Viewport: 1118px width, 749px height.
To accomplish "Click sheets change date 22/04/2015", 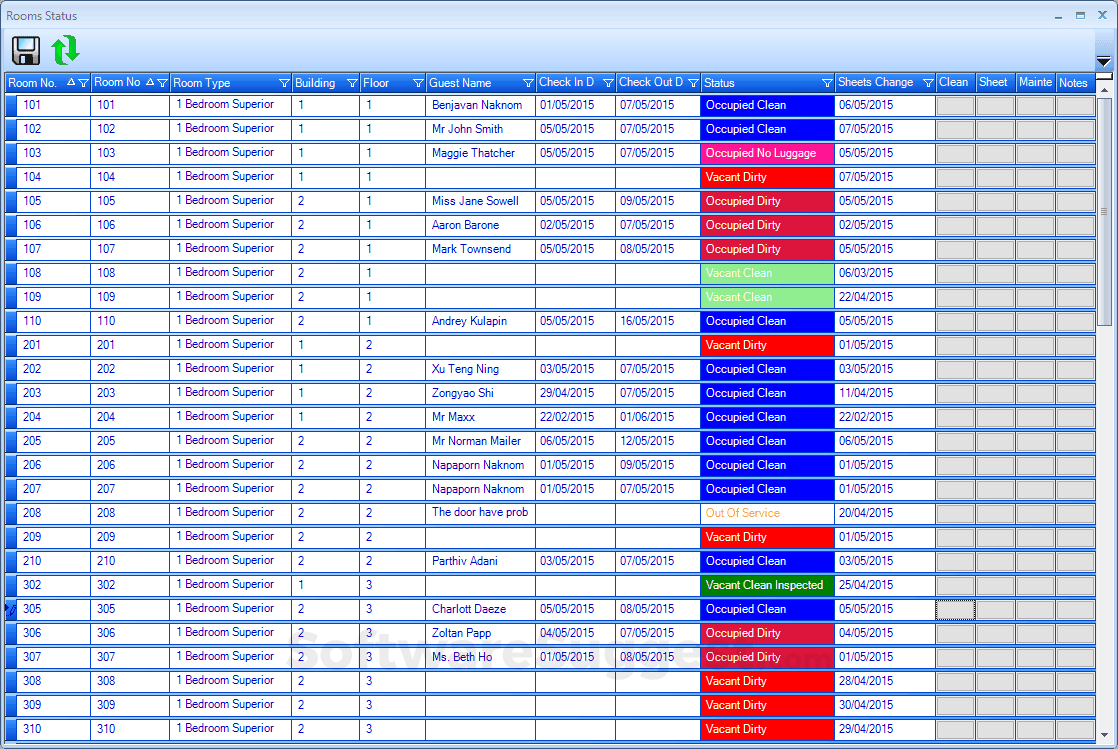I will [x=866, y=297].
